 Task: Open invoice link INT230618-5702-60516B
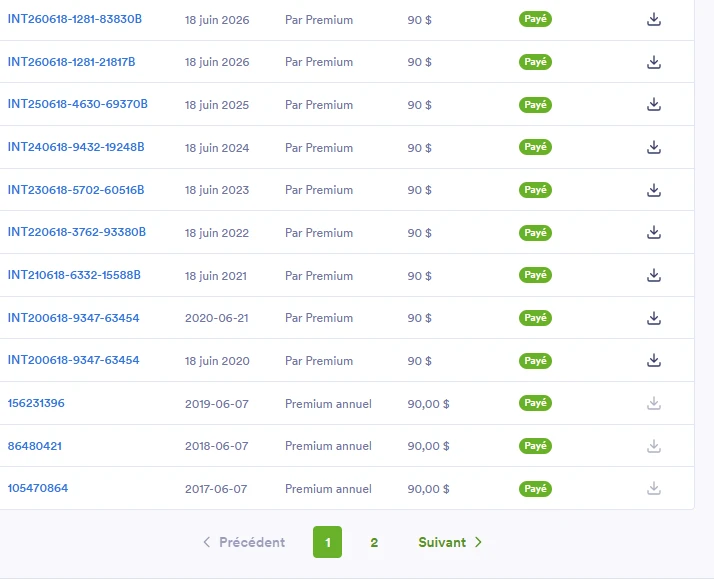(x=76, y=190)
